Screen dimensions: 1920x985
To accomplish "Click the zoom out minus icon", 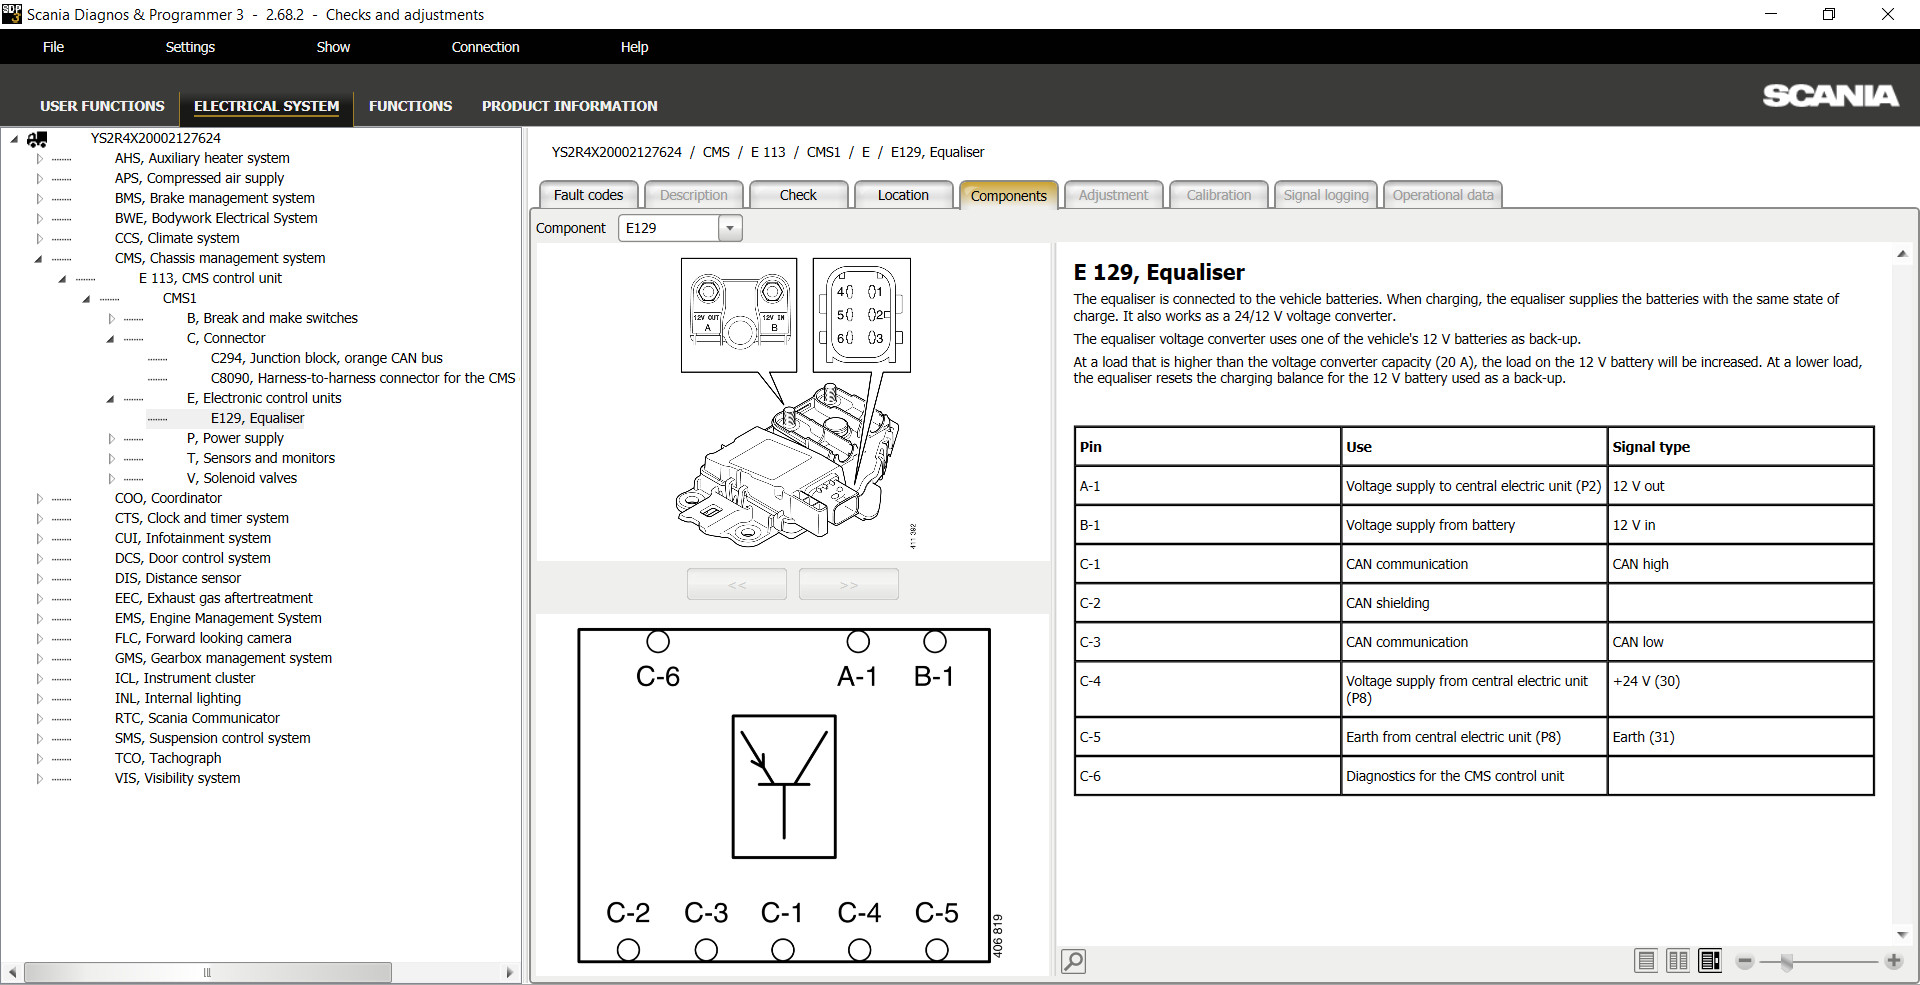I will click(1745, 961).
